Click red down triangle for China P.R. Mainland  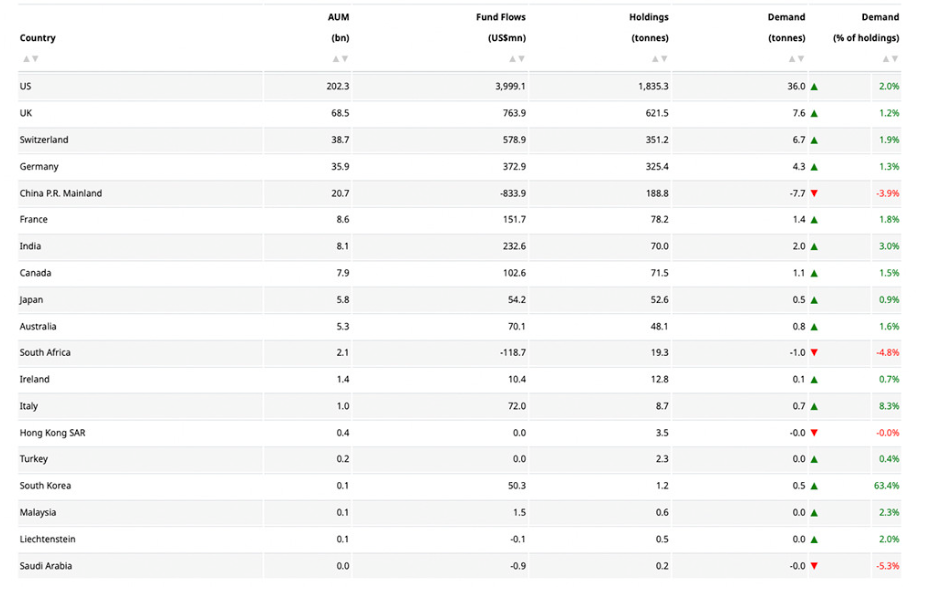click(x=814, y=193)
